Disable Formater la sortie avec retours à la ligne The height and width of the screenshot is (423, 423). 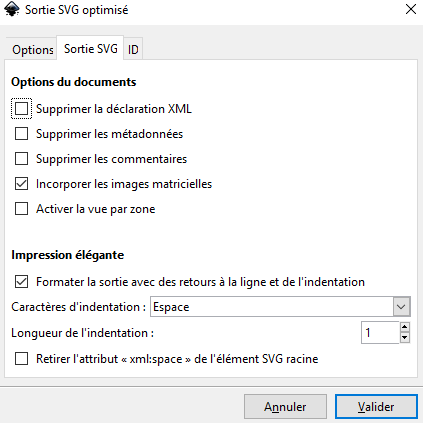click(21, 282)
